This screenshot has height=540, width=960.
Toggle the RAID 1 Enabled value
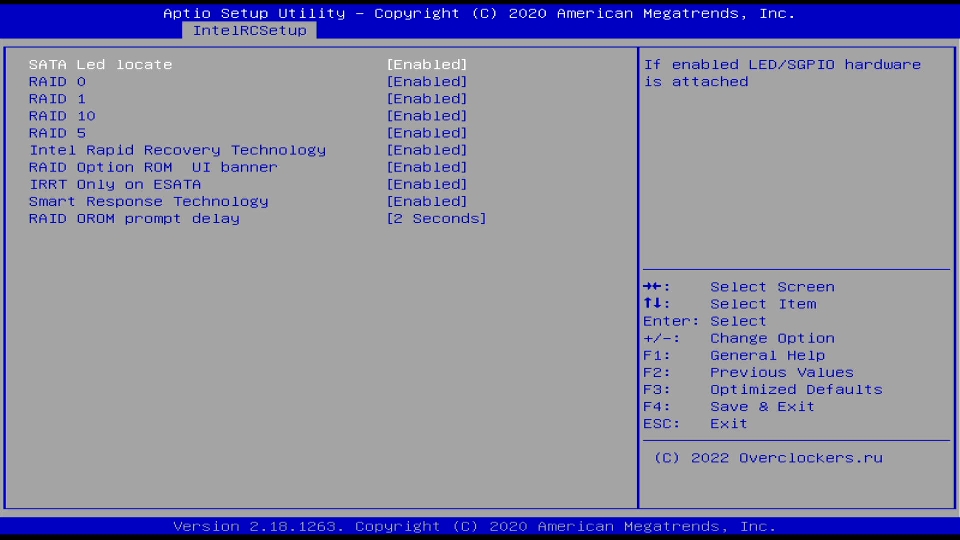[427, 99]
